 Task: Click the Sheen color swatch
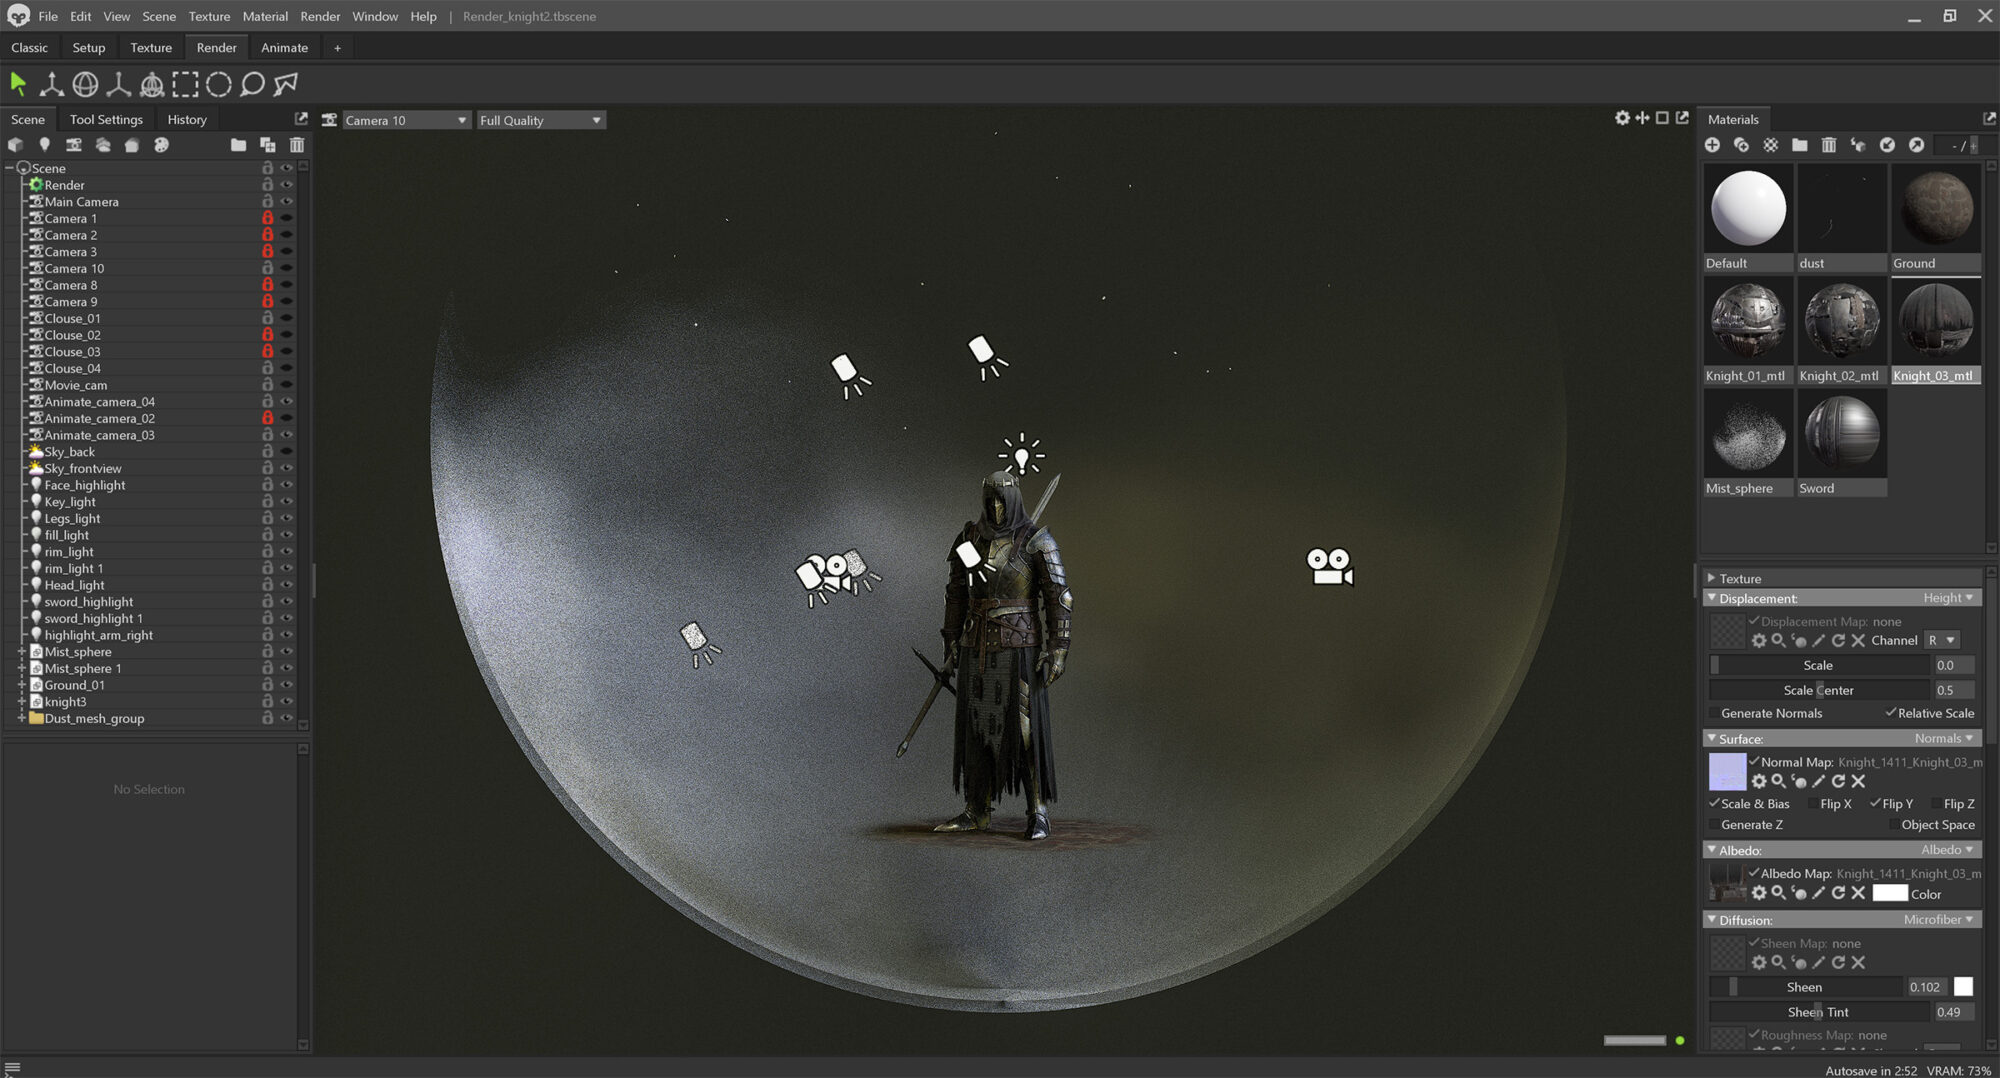[1963, 987]
